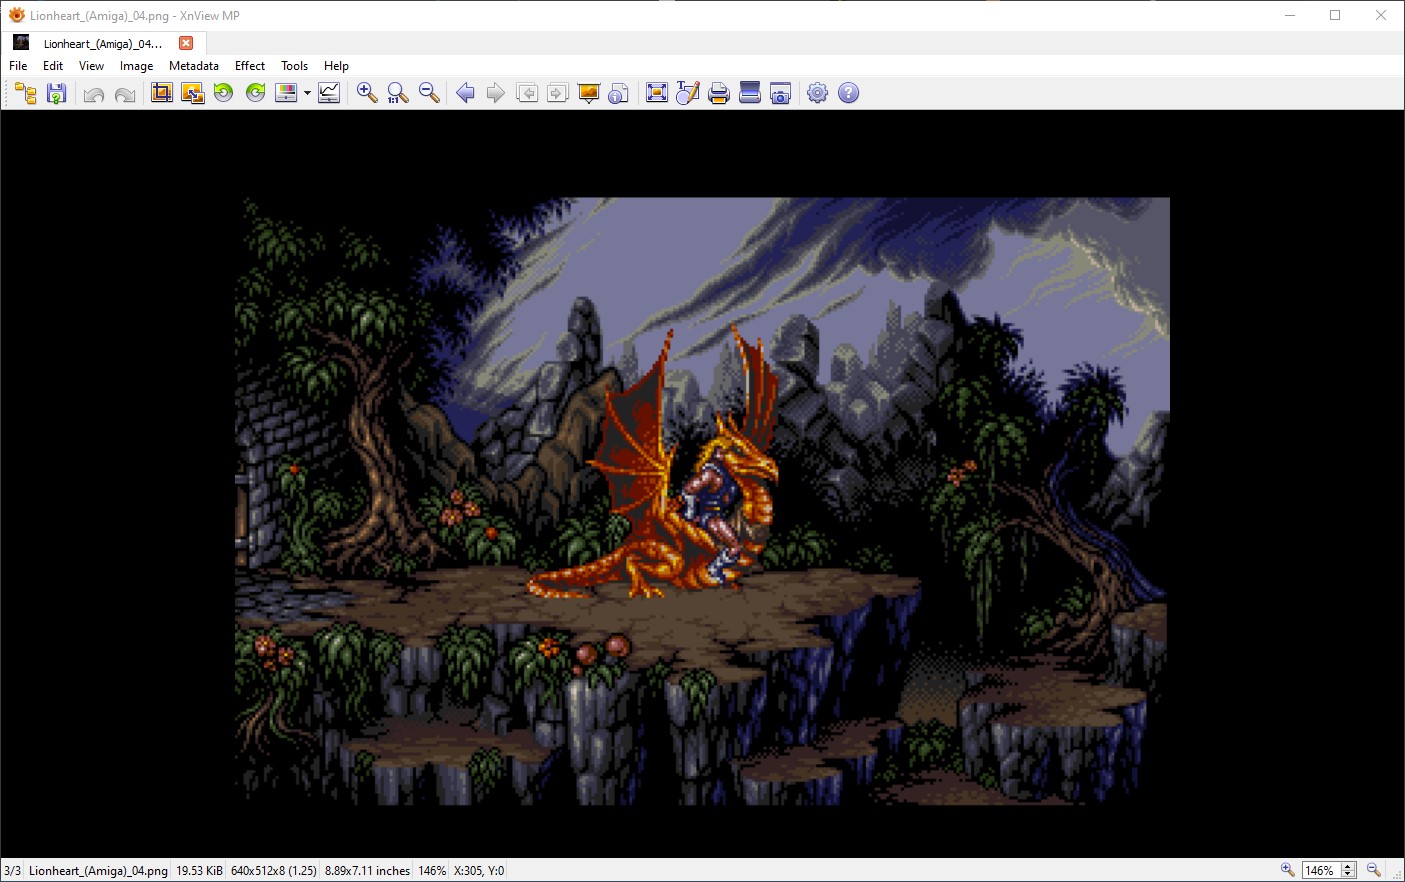This screenshot has width=1405, height=882.
Task: Rotate image clockwise
Action: pyautogui.click(x=256, y=93)
